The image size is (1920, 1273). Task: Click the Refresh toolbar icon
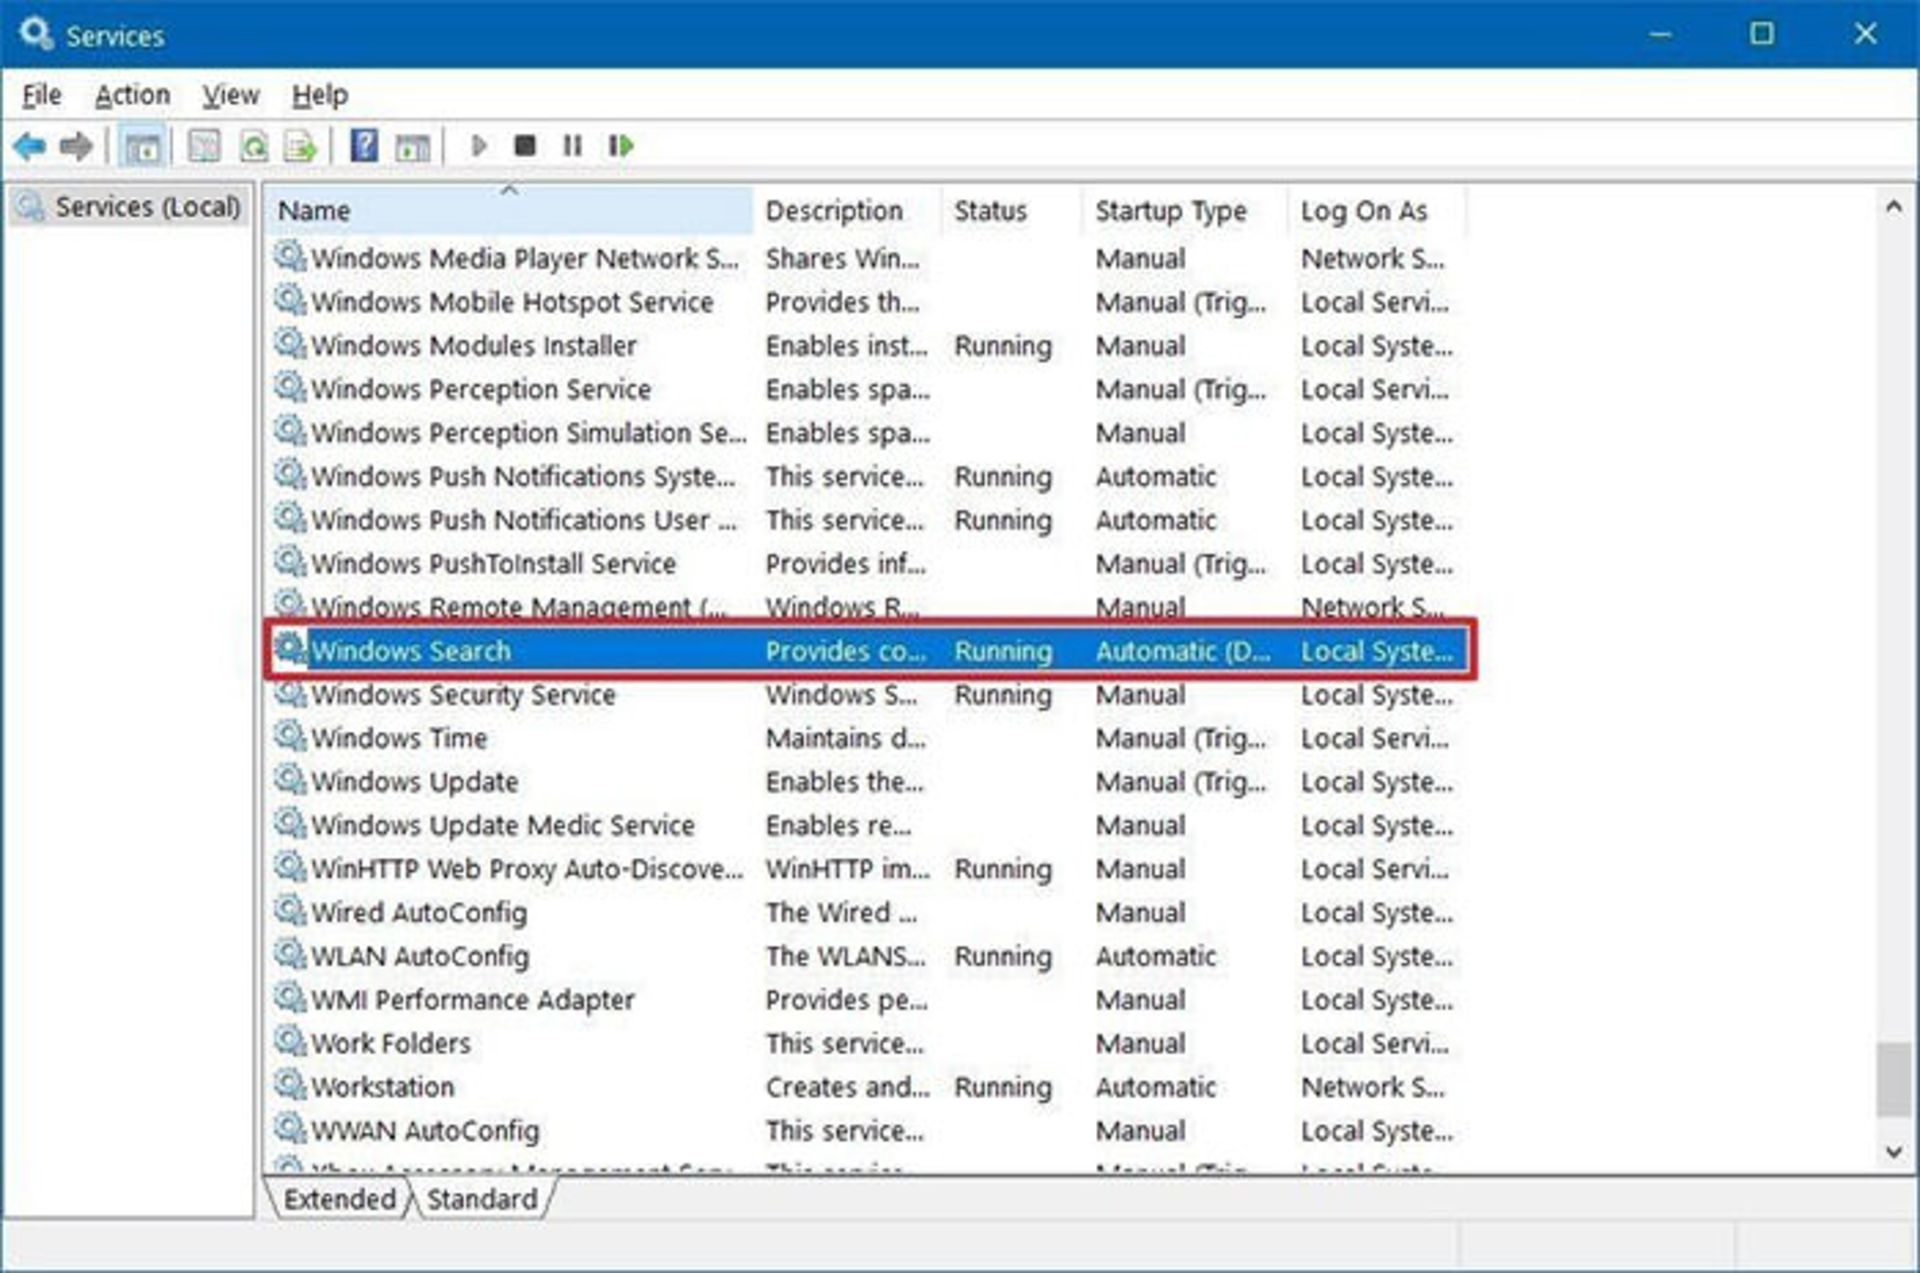pos(254,147)
